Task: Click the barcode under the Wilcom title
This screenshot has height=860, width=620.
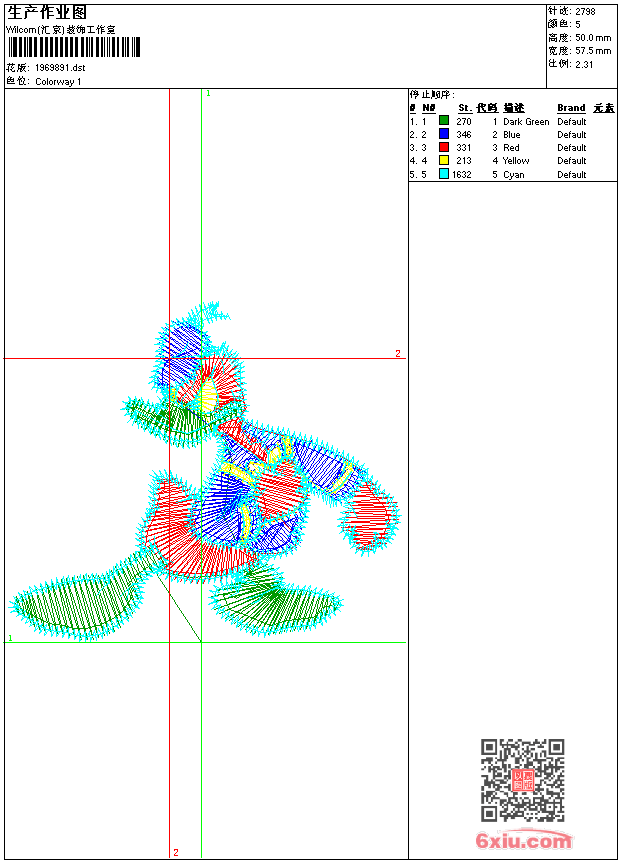Action: pos(74,47)
